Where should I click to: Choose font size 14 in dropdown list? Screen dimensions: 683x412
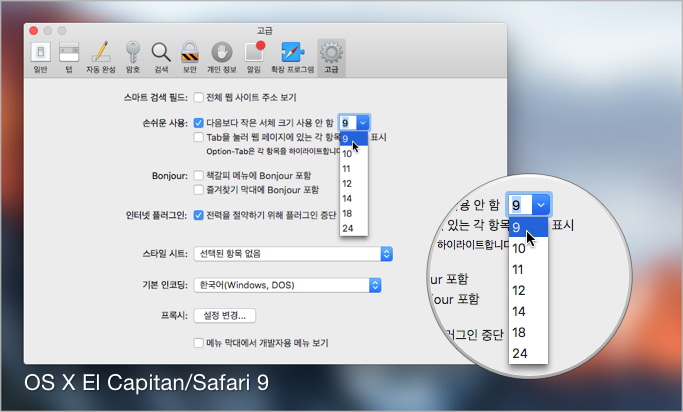354,199
